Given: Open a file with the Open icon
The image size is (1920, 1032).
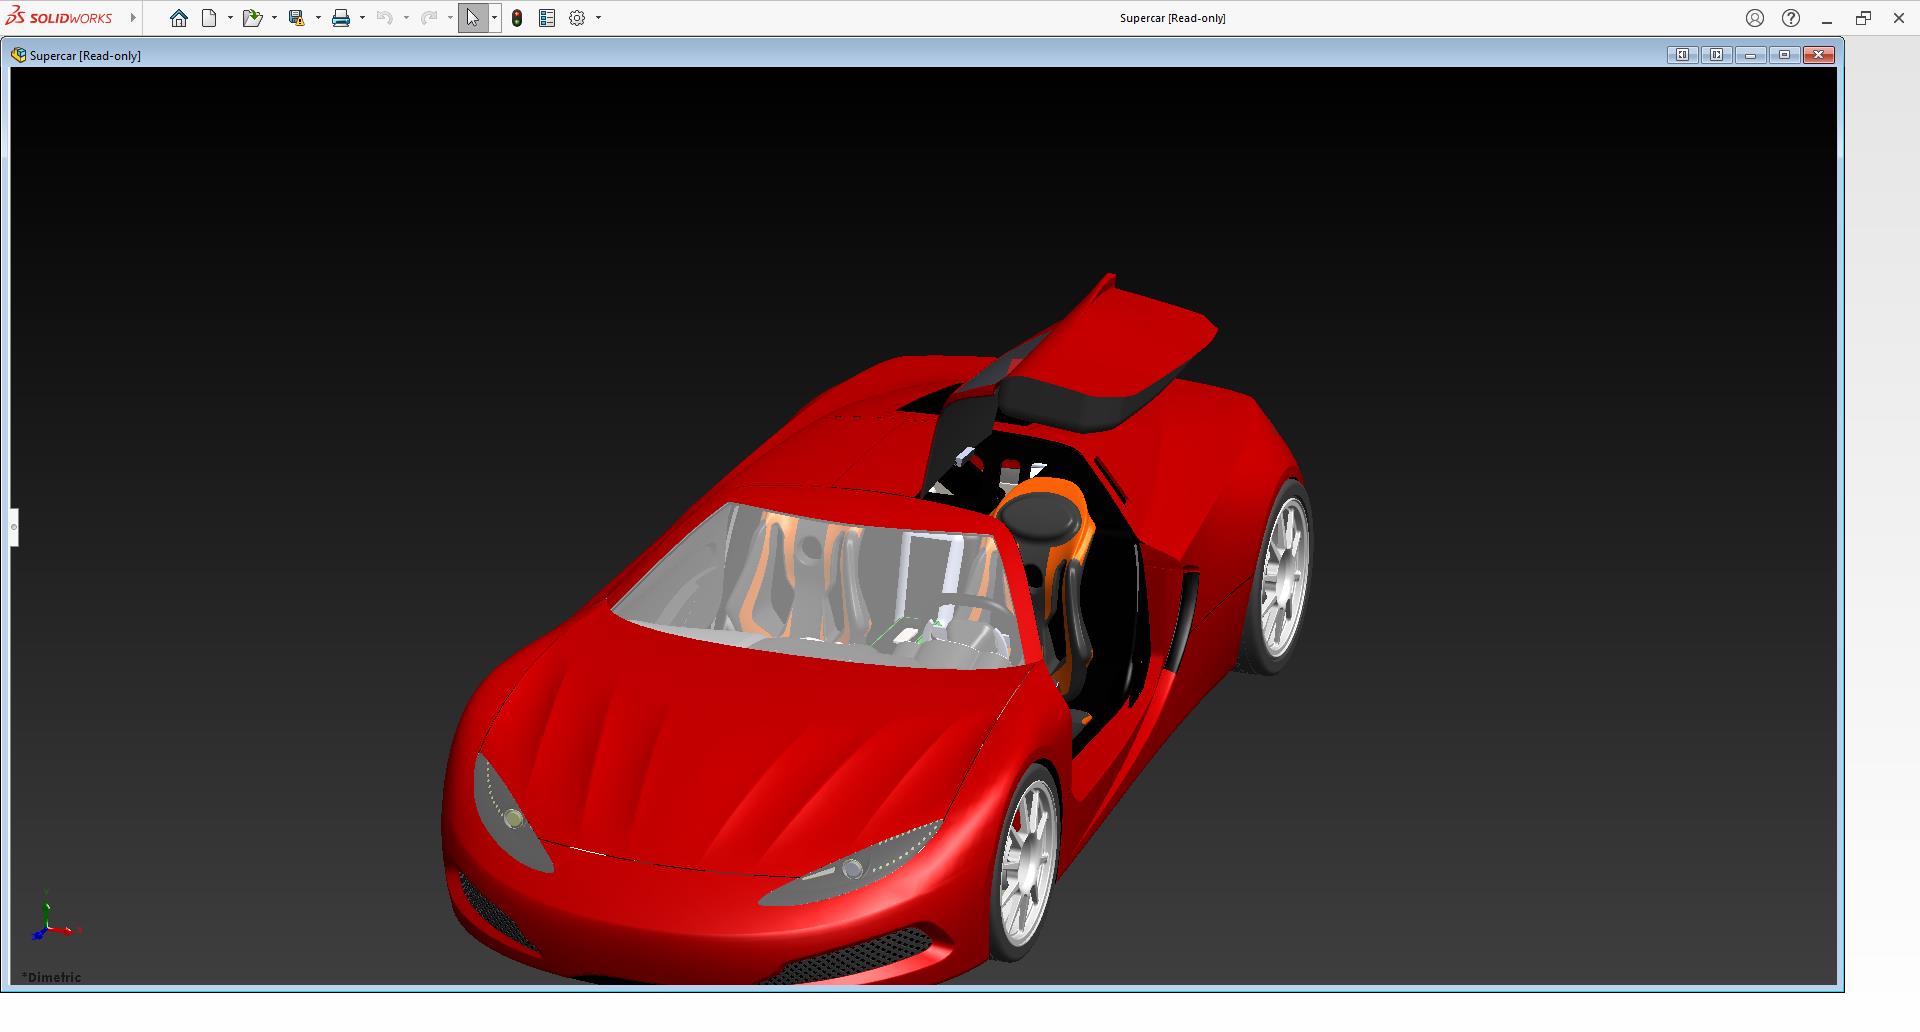Looking at the screenshot, I should [251, 18].
